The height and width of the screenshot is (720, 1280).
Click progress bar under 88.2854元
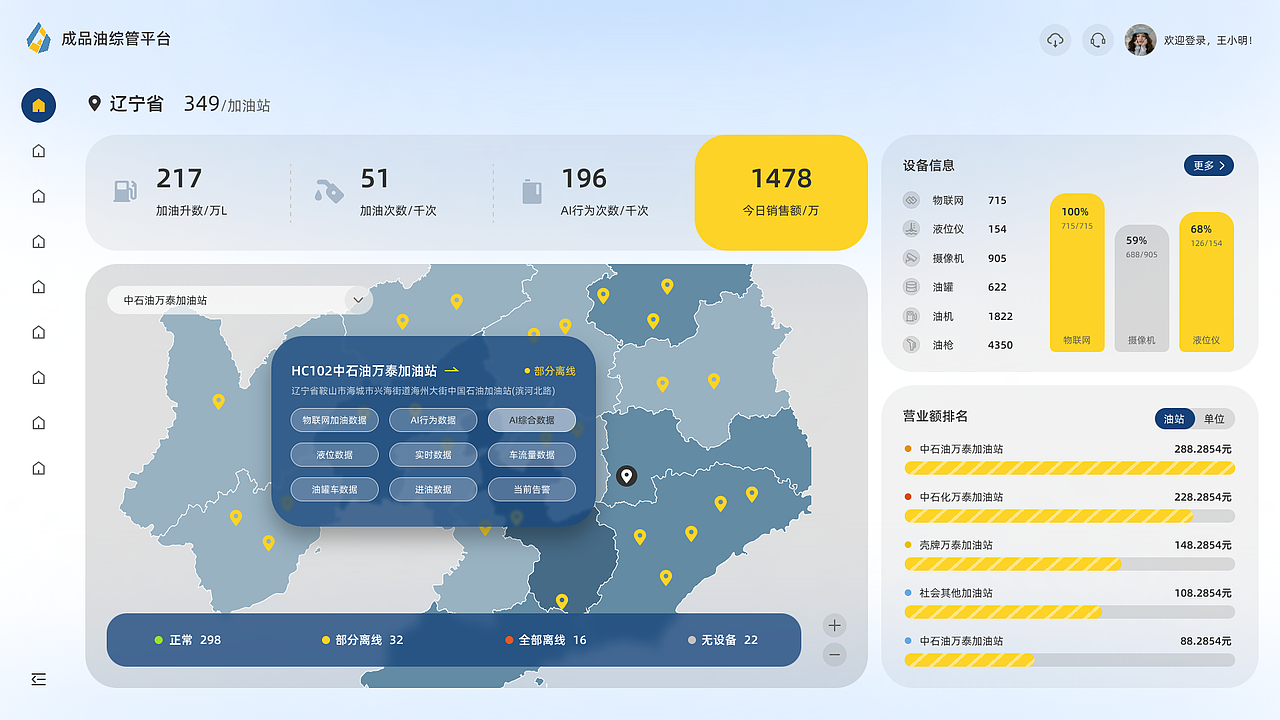click(x=1069, y=660)
